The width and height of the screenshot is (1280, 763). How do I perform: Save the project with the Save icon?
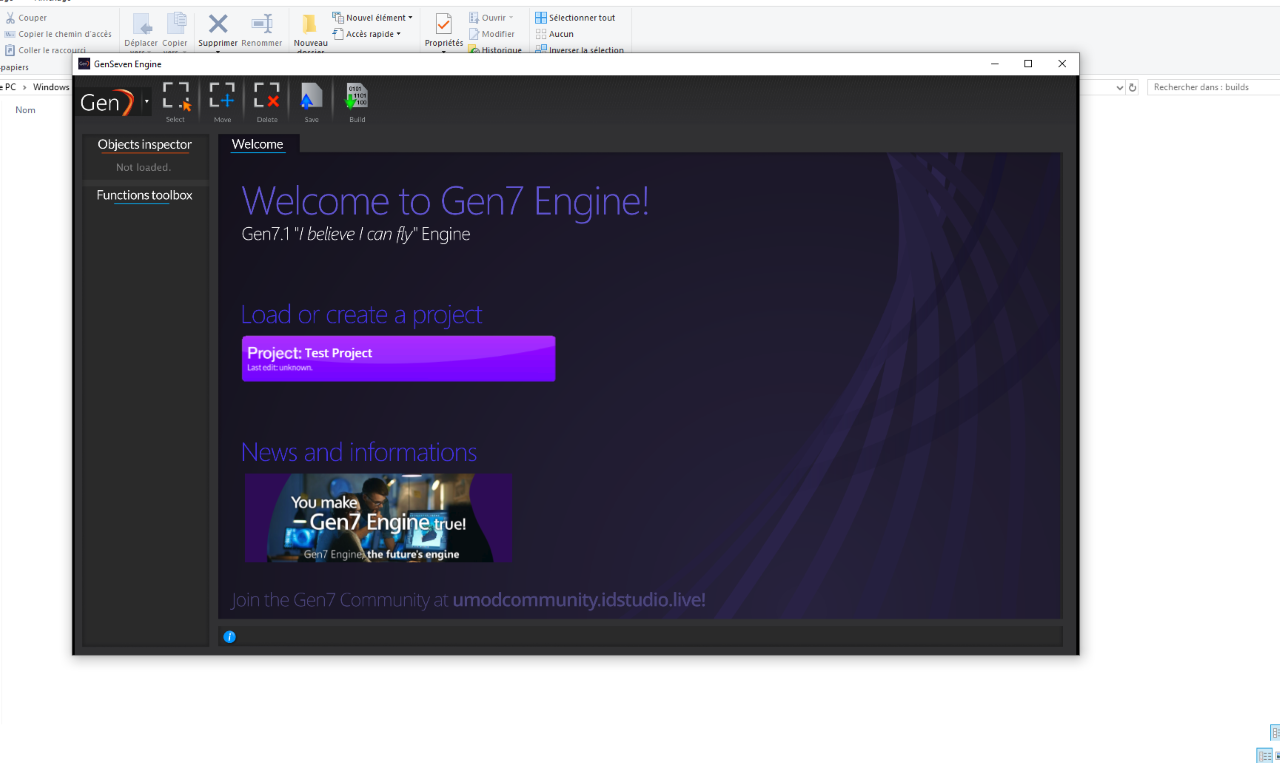click(x=311, y=100)
